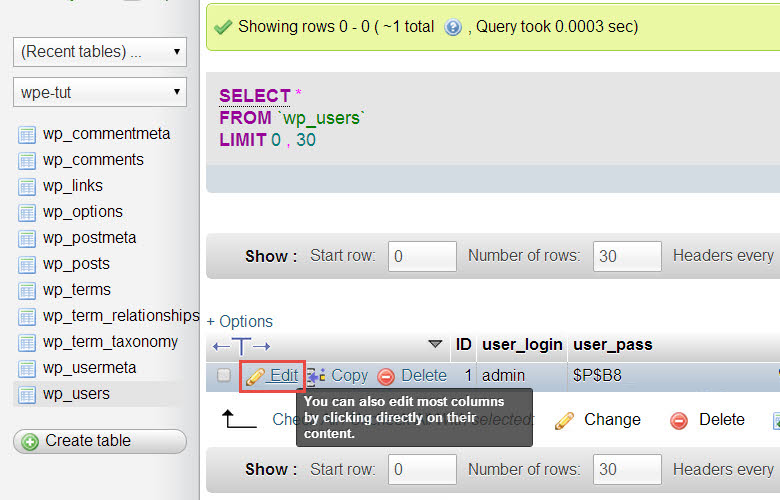
Task: Click the wp_options table icon
Action: (27, 213)
